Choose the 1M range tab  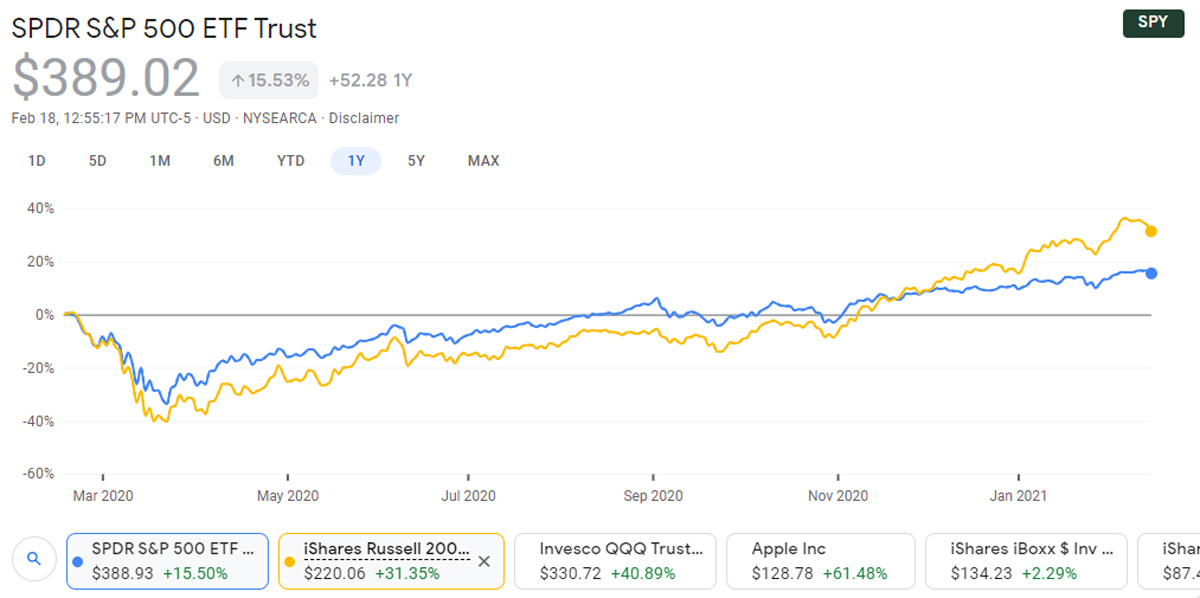[160, 161]
